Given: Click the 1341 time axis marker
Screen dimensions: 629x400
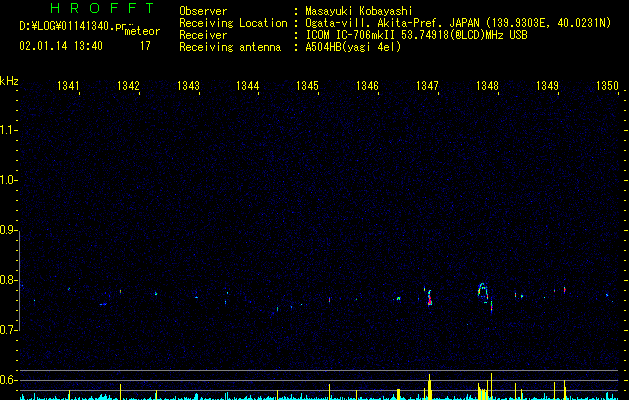Looking at the screenshot, I should pyautogui.click(x=68, y=86).
